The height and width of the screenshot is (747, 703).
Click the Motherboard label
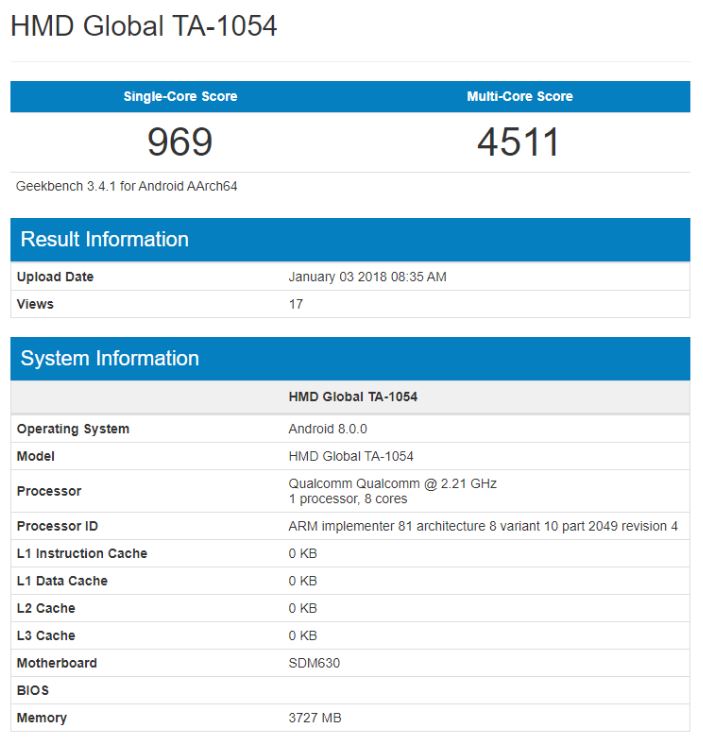tap(57, 663)
